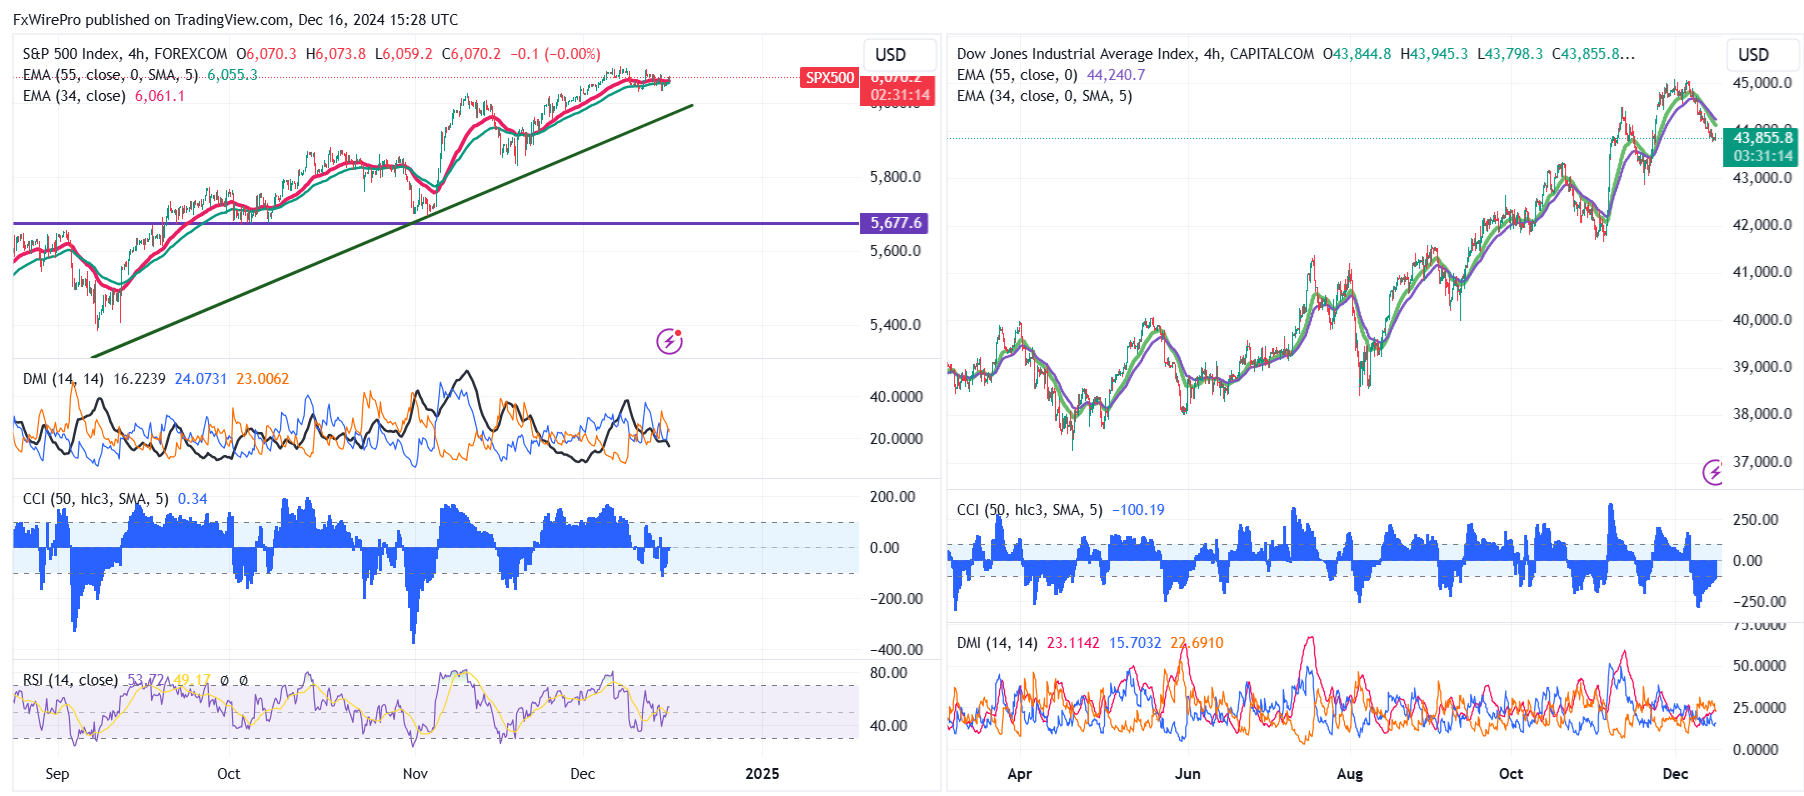The width and height of the screenshot is (1804, 796).
Task: Click the close value C6,070.2
Action: 472,54
